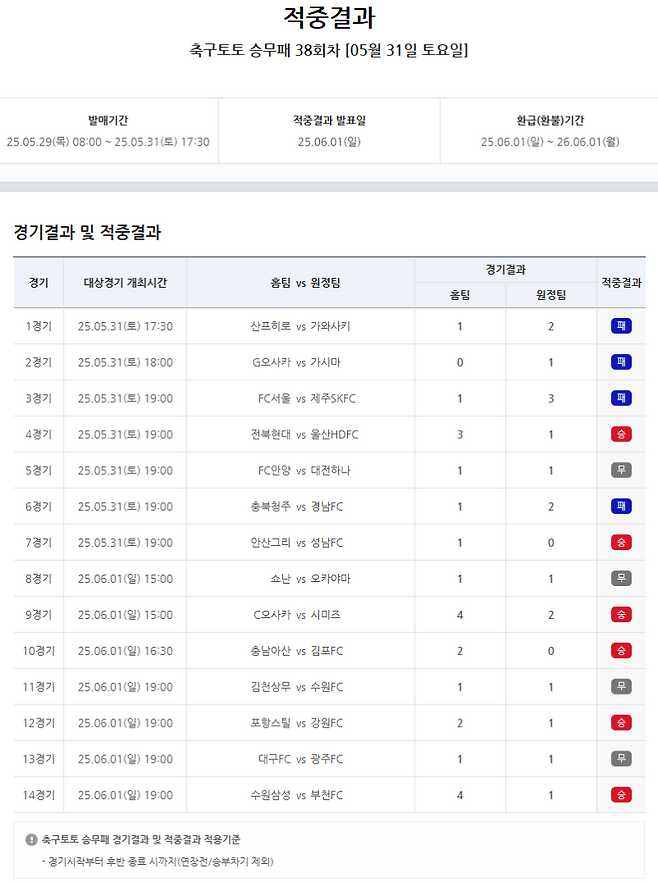Viewport: 658px width, 882px height.
Task: Select the 포항스틸 vs 강원FC match text
Action: point(296,723)
